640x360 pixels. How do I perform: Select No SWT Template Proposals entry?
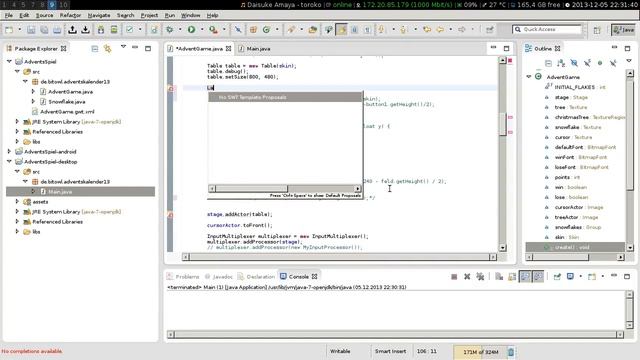(x=285, y=97)
